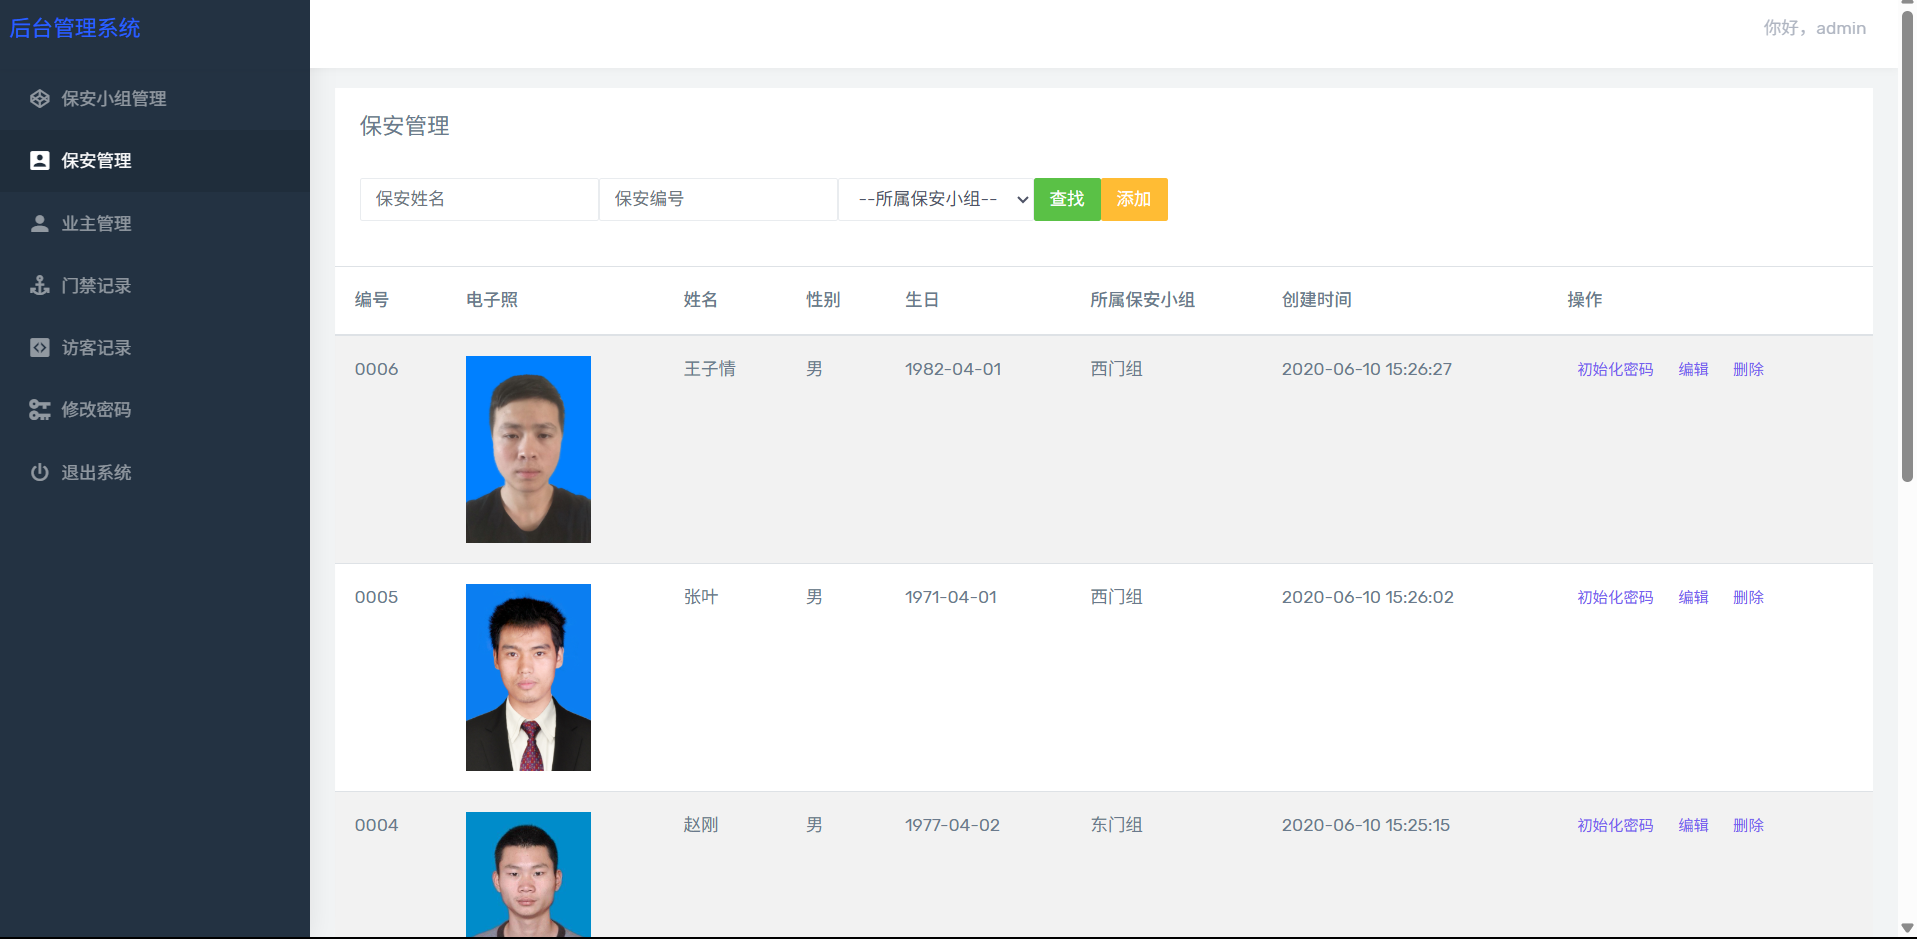The image size is (1917, 939).
Task: Click 西门组 cell in row 0006
Action: pos(1117,369)
